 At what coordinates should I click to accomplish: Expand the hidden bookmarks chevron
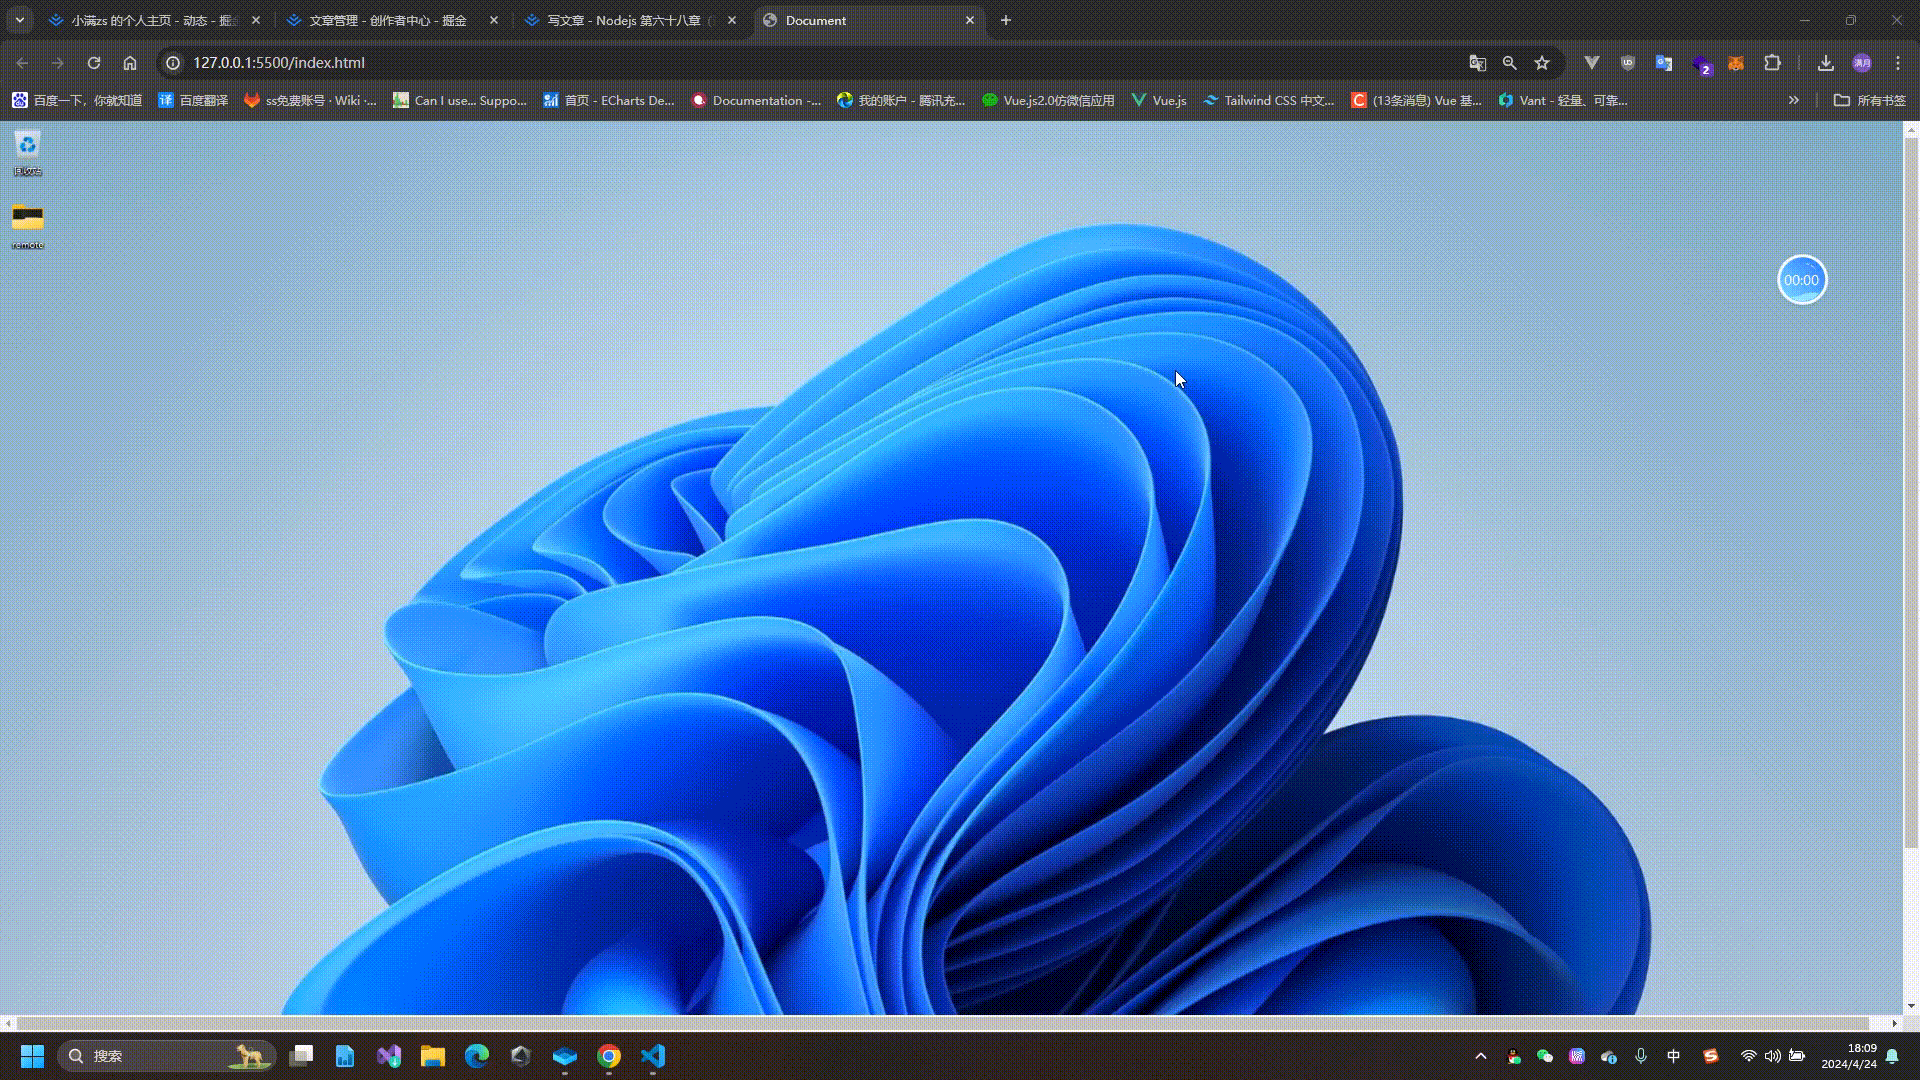pyautogui.click(x=1794, y=100)
